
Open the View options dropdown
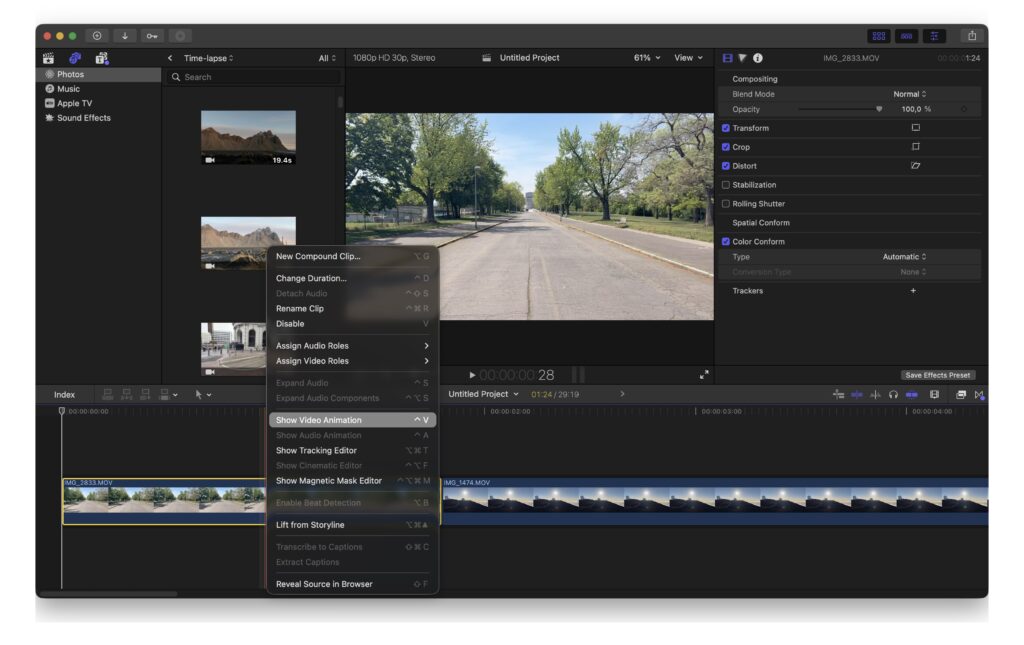tap(688, 57)
